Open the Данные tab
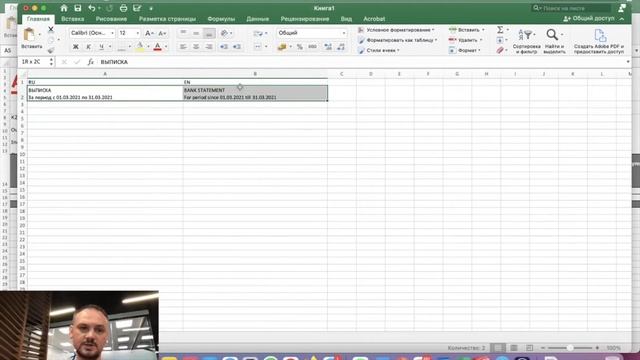This screenshot has height=360, width=640. click(x=258, y=19)
